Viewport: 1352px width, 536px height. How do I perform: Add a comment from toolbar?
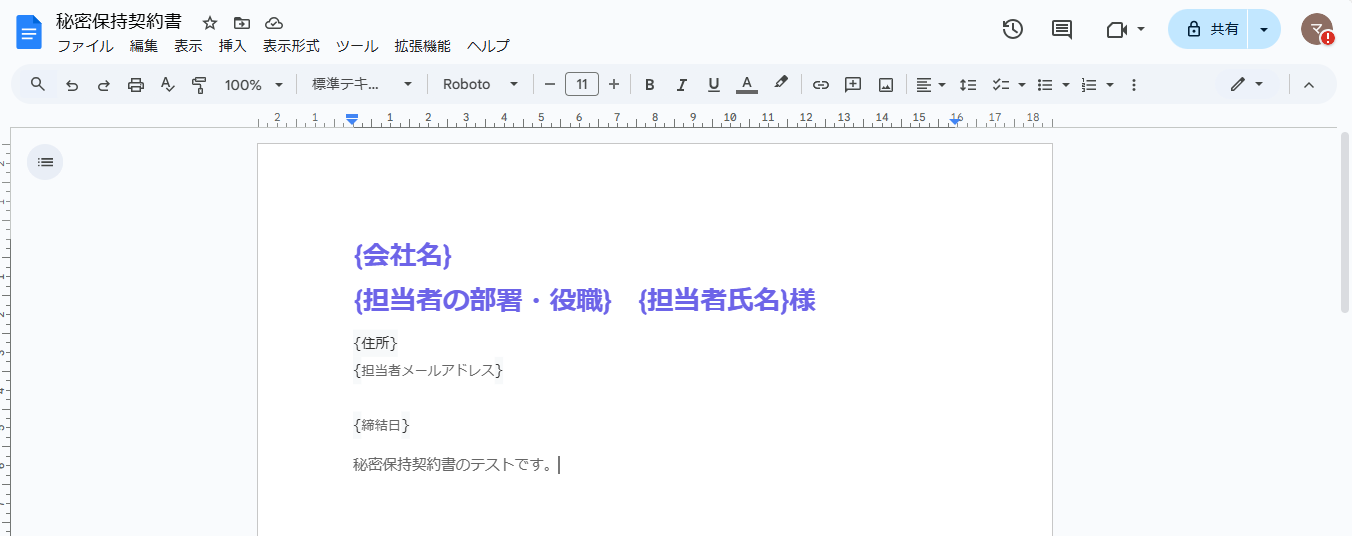click(853, 85)
